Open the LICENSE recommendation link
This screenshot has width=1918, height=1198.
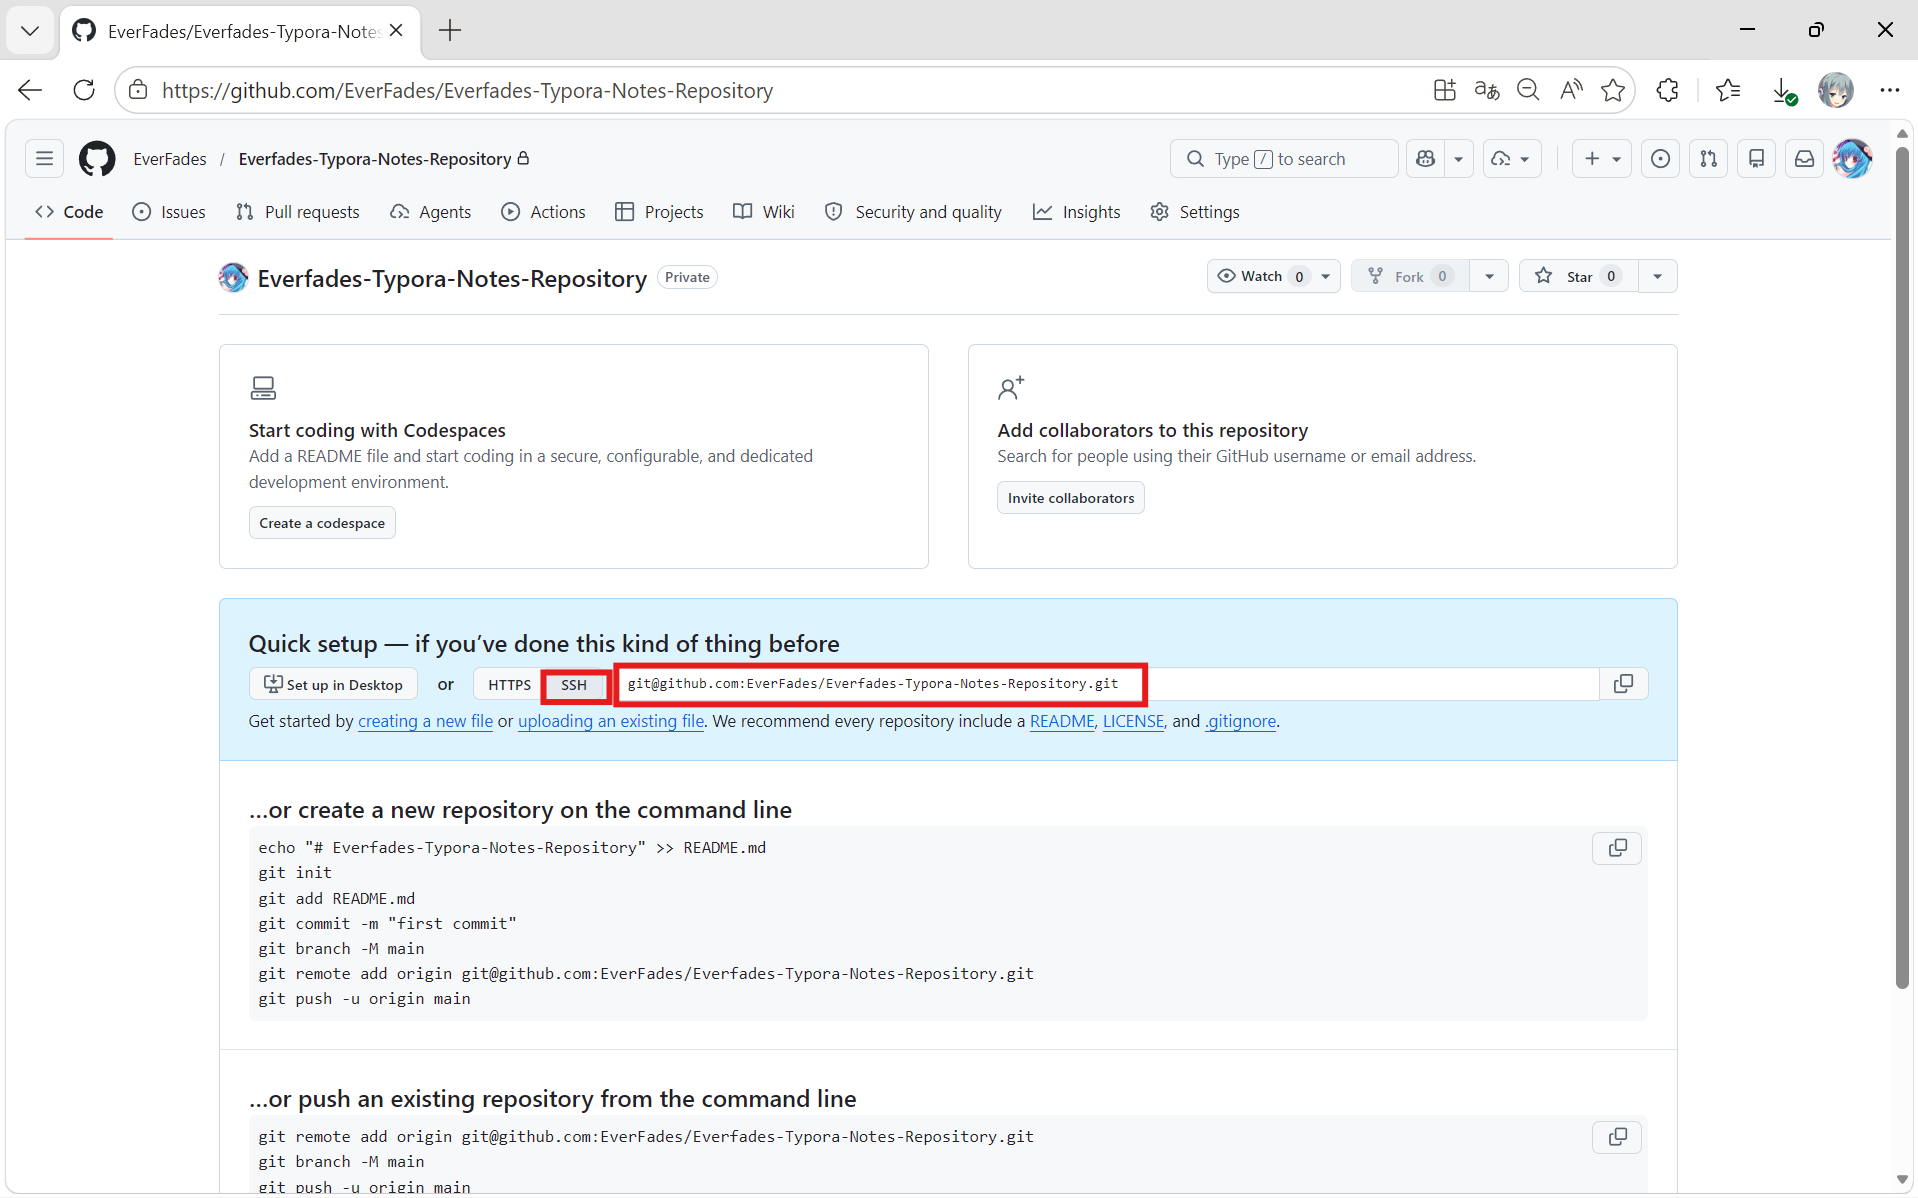(x=1133, y=721)
